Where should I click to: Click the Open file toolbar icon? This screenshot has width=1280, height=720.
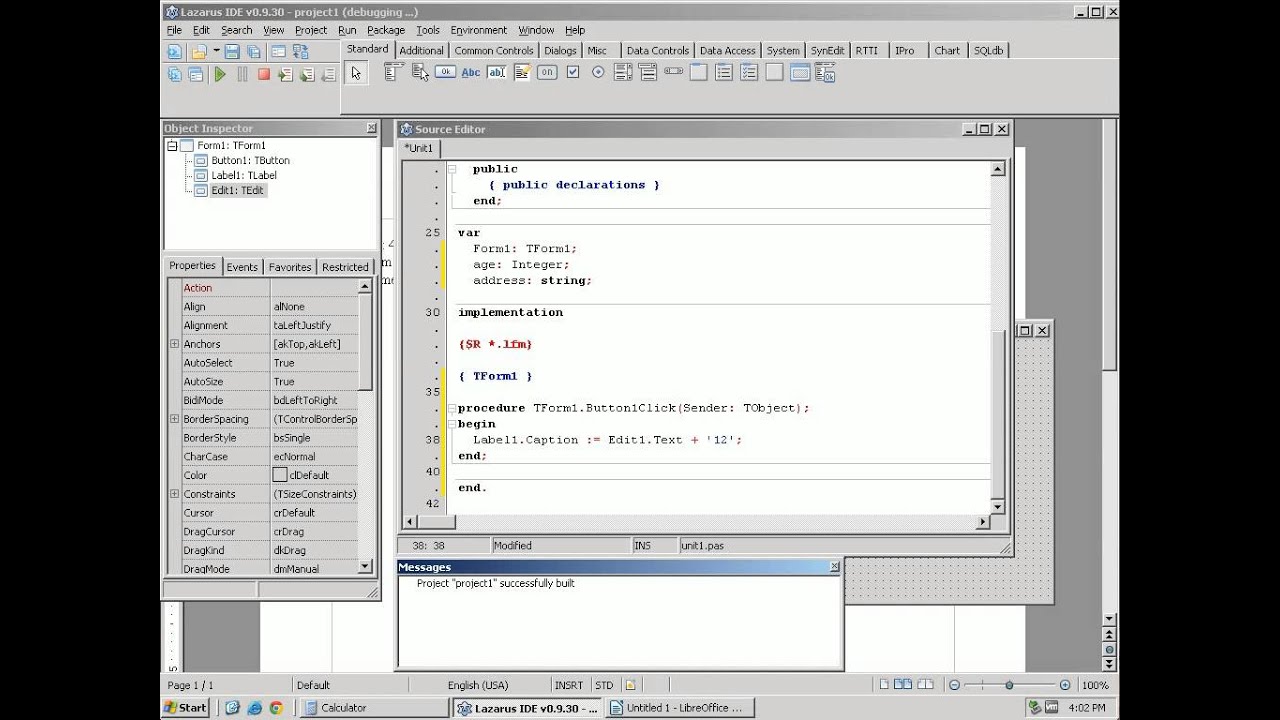tap(199, 52)
